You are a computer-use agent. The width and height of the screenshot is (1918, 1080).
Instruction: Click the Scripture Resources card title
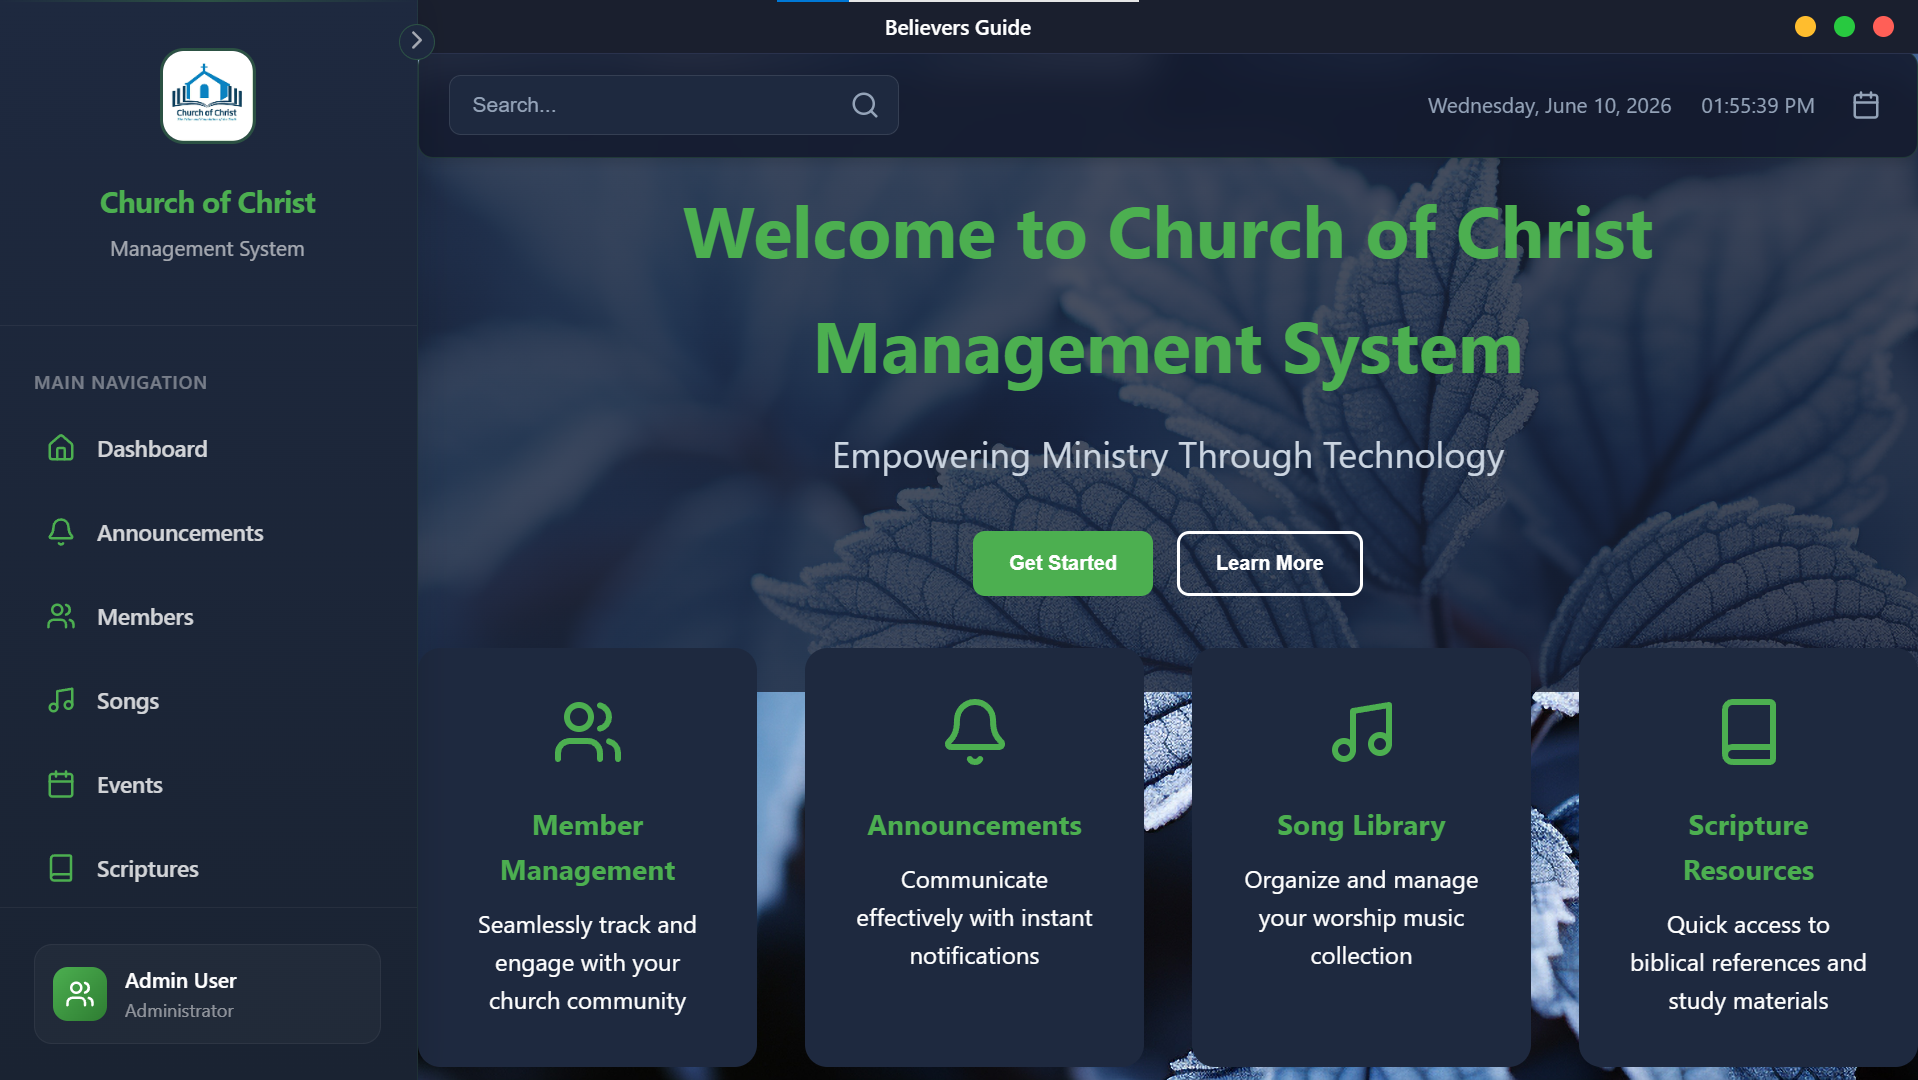tap(1748, 847)
